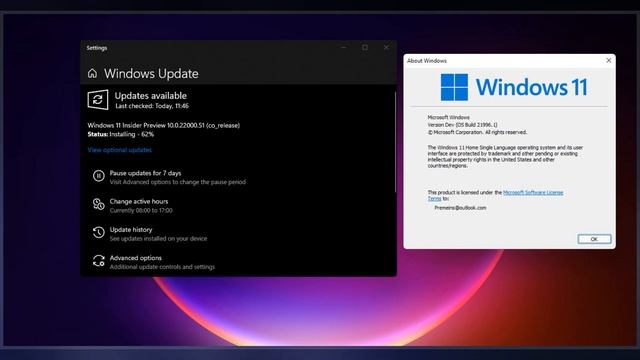This screenshot has height=360, width=640.
Task: Click the 'Version Dev (OS Build 21996.1)' text
Action: pos(462,125)
